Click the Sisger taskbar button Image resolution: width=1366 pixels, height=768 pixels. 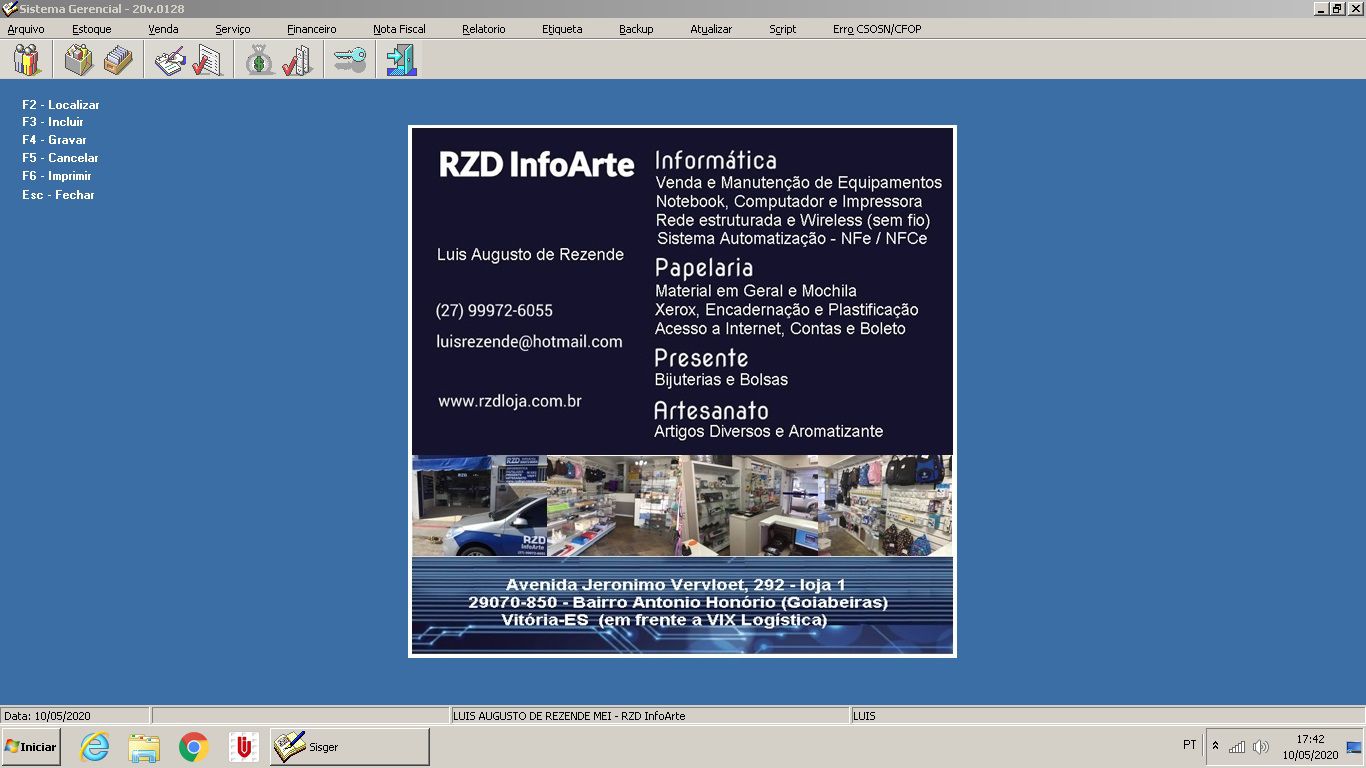tap(350, 747)
